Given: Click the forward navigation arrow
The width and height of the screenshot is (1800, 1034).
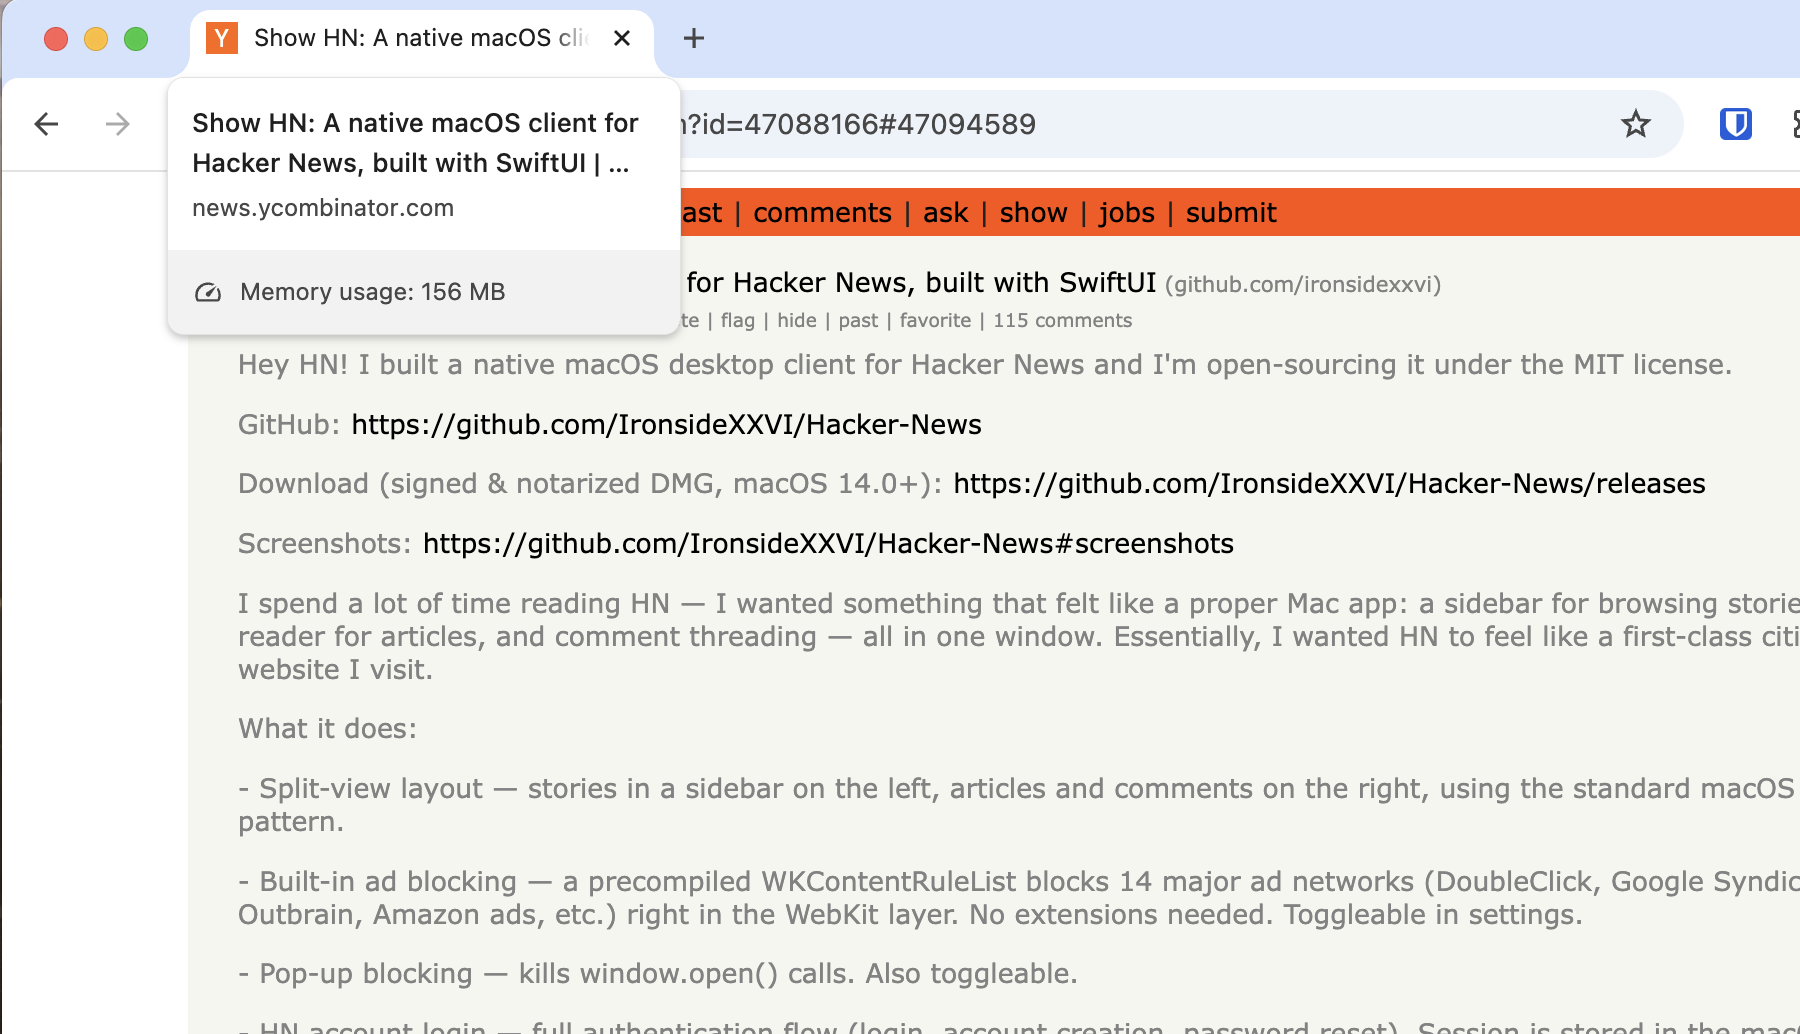Looking at the screenshot, I should tap(118, 124).
